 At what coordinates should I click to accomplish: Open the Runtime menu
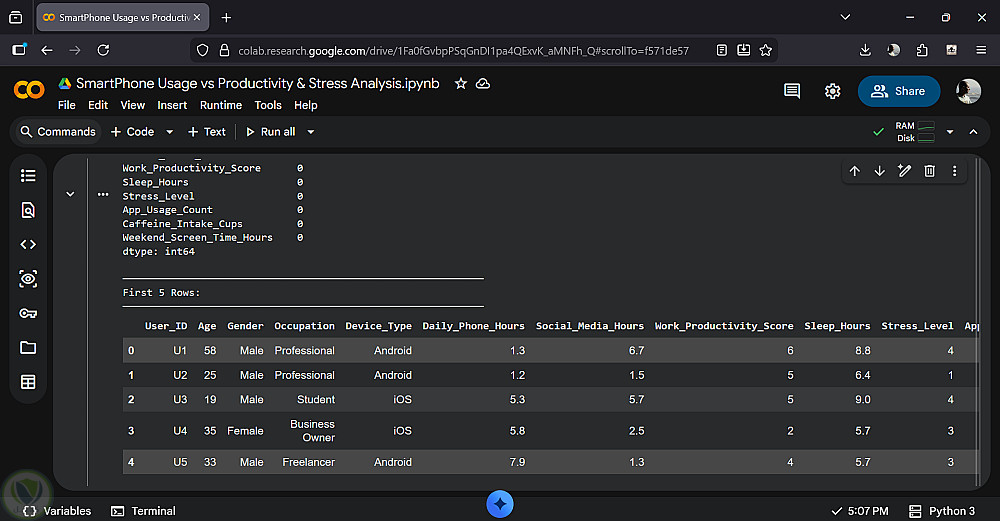coord(220,105)
